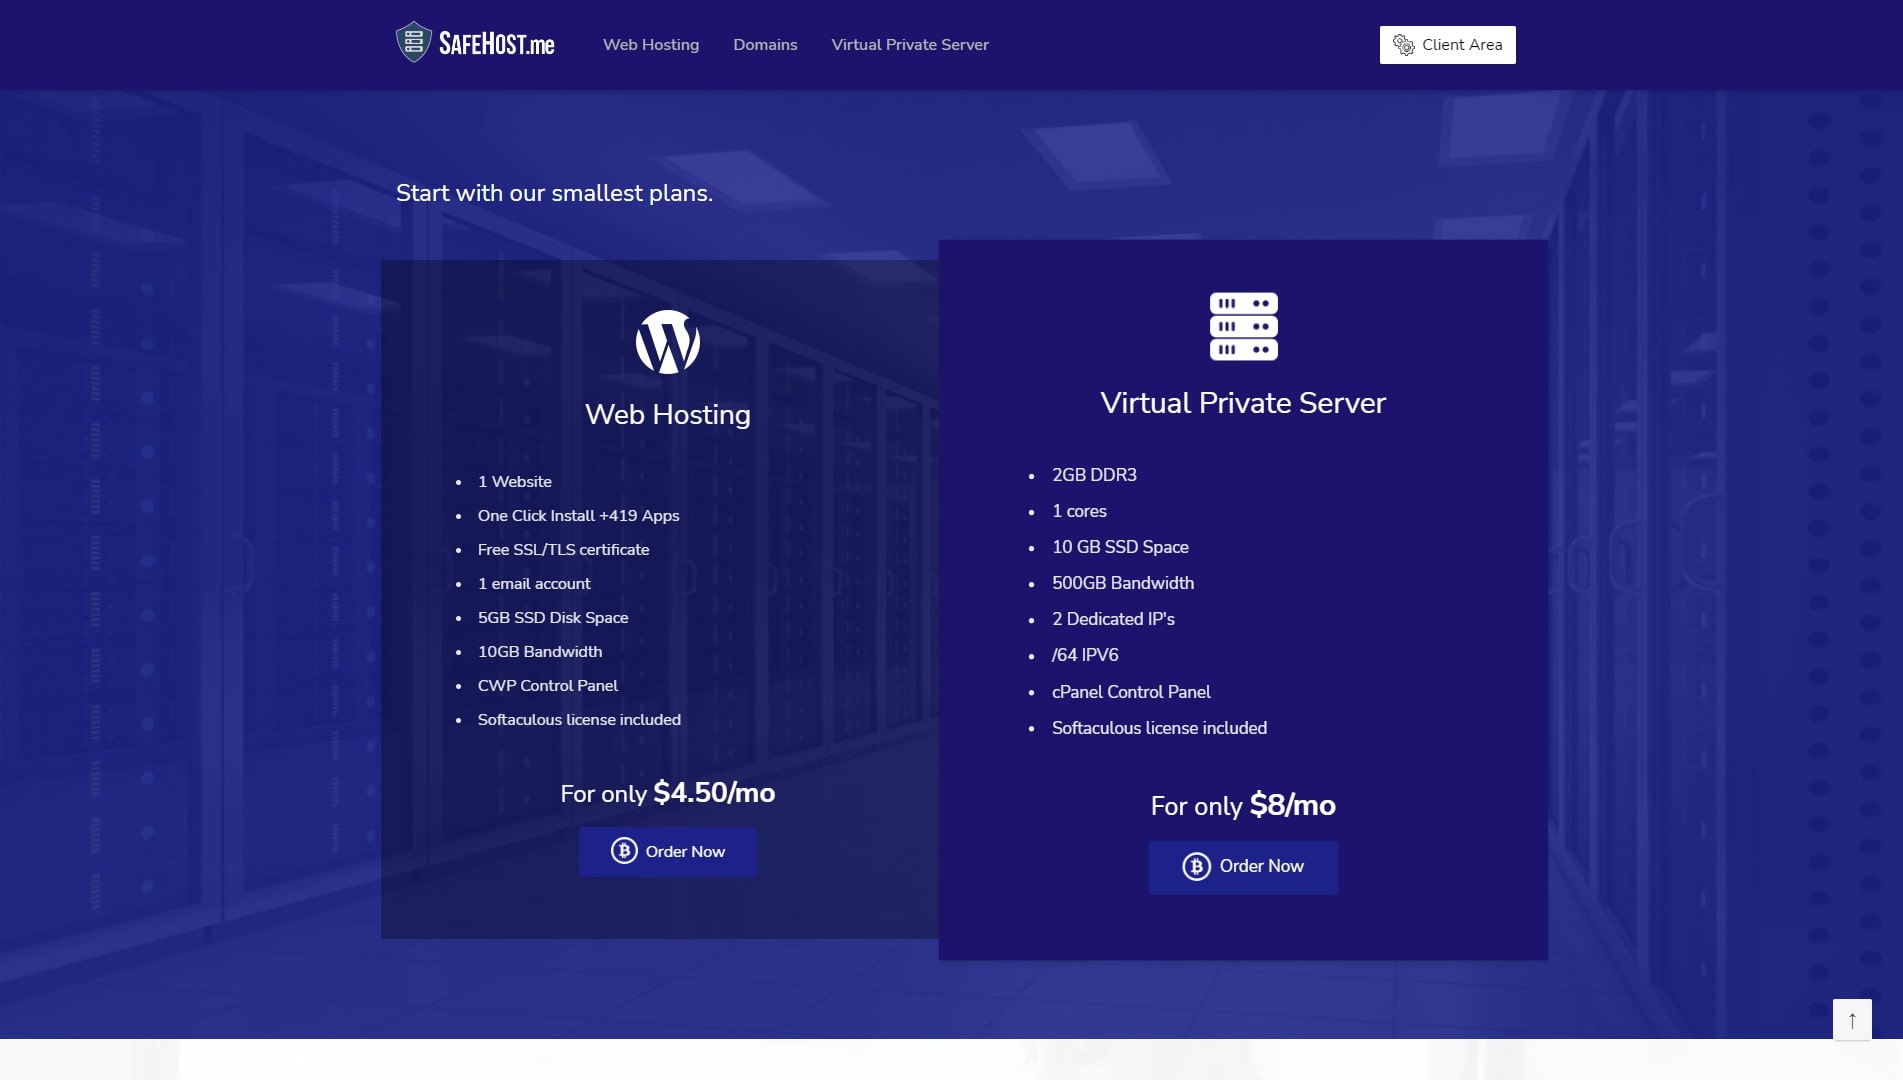Click the "cPanel Control Panel" feature line
Image resolution: width=1903 pixels, height=1080 pixels.
tap(1130, 692)
